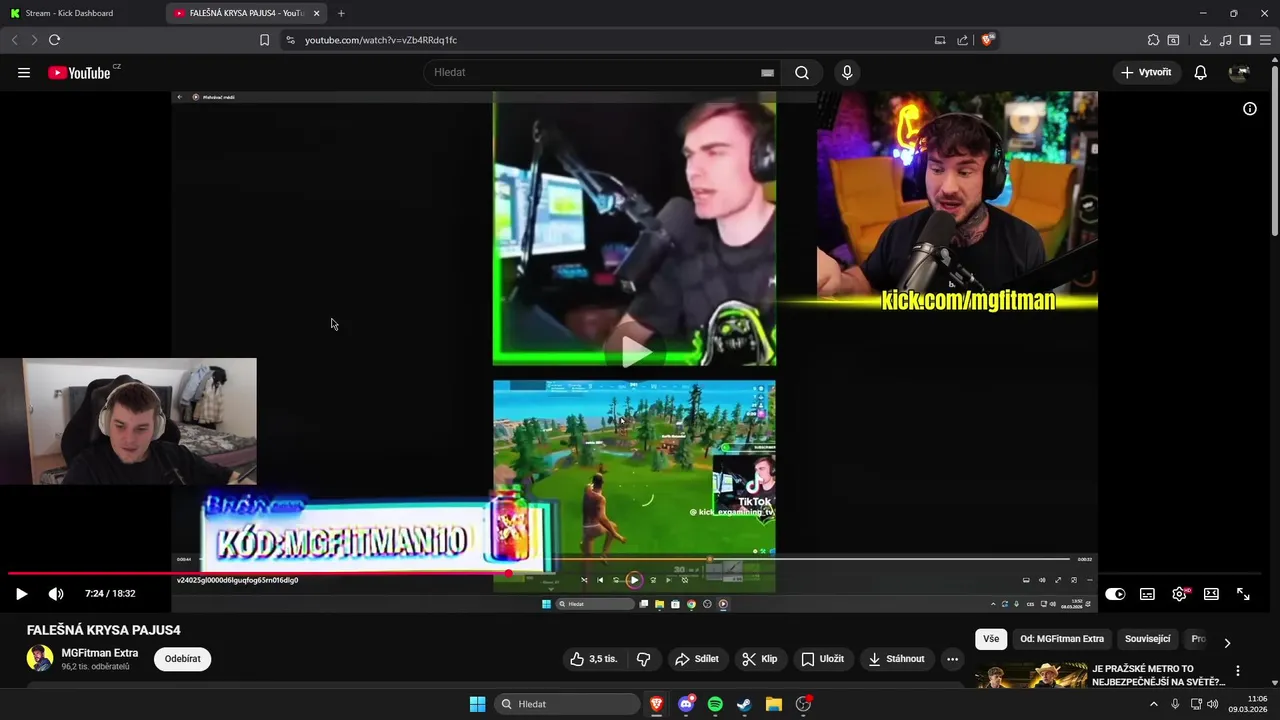Viewport: 1280px width, 720px height.
Task: Open the browser extensions puzzle icon
Action: pos(1153,40)
